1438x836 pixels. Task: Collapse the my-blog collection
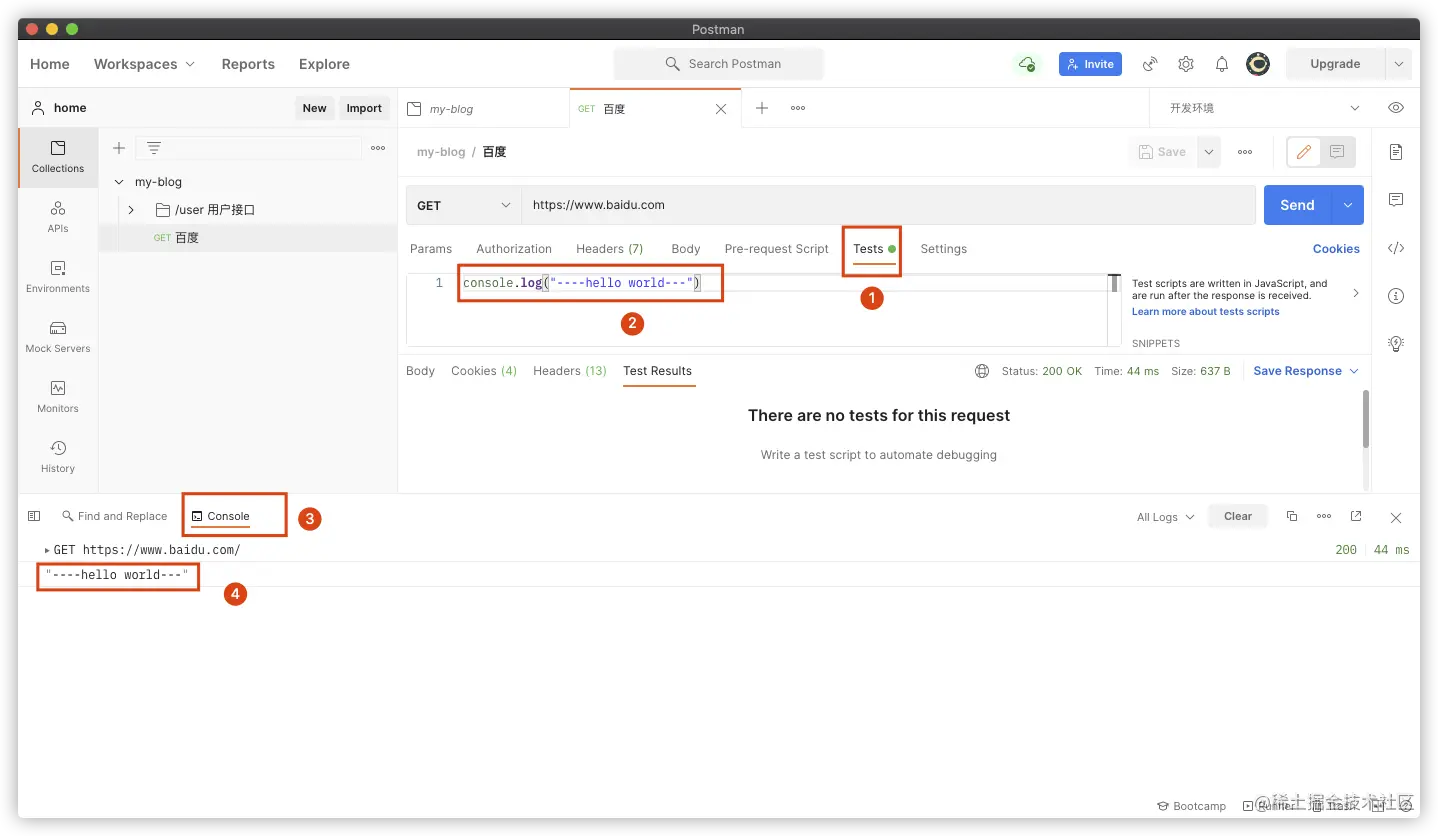coord(119,182)
